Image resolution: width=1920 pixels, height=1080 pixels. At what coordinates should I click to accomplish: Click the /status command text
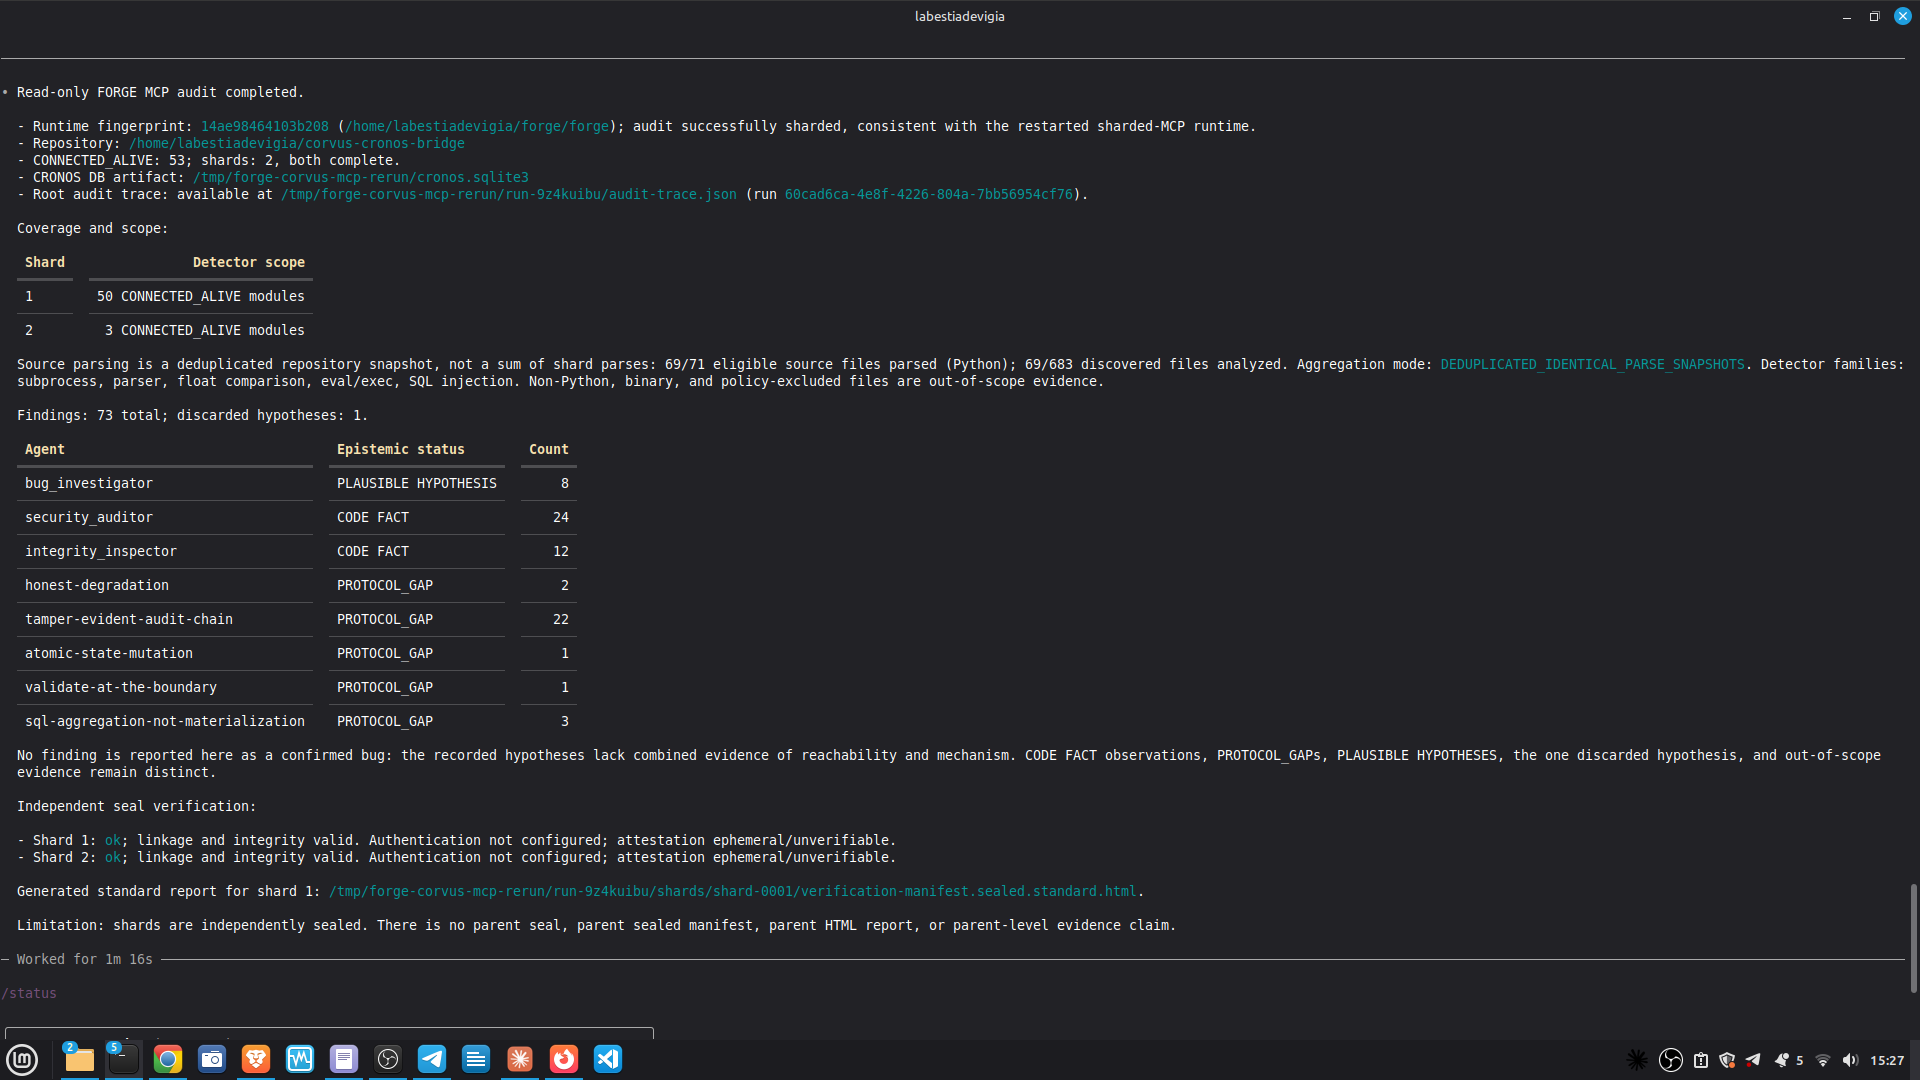click(x=29, y=993)
